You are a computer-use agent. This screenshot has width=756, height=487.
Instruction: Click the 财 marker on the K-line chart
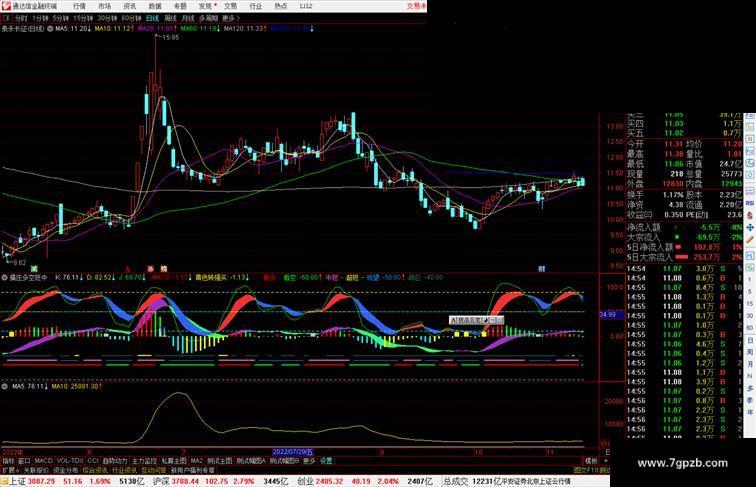click(541, 269)
